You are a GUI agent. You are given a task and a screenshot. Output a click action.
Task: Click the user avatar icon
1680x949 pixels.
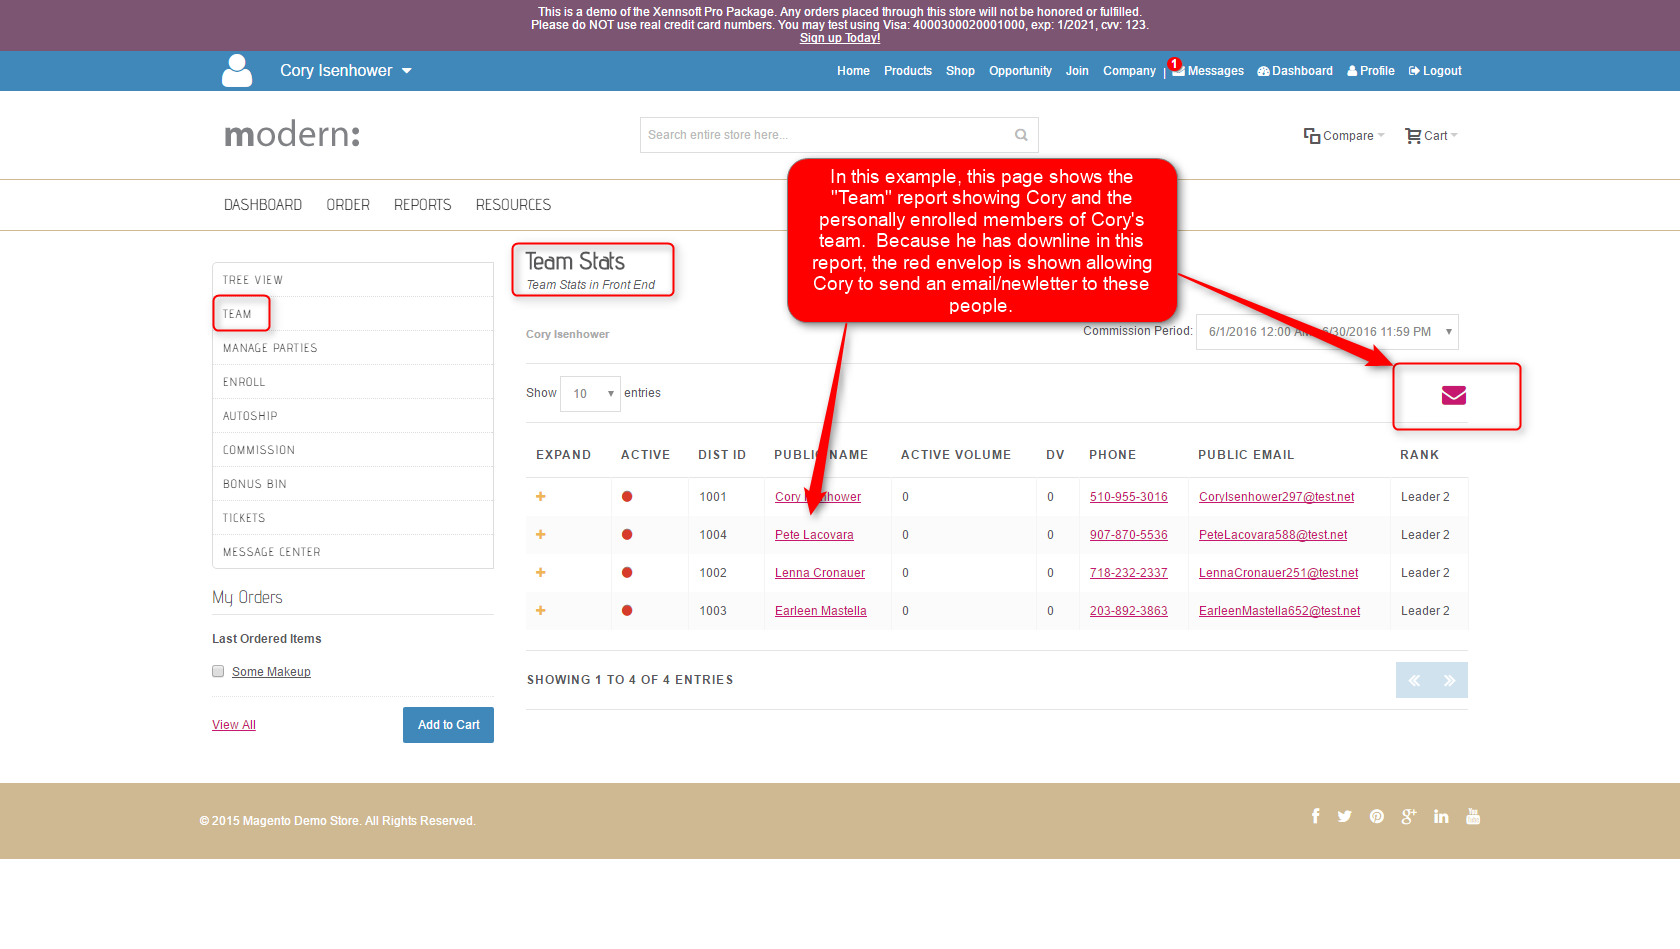pyautogui.click(x=237, y=71)
